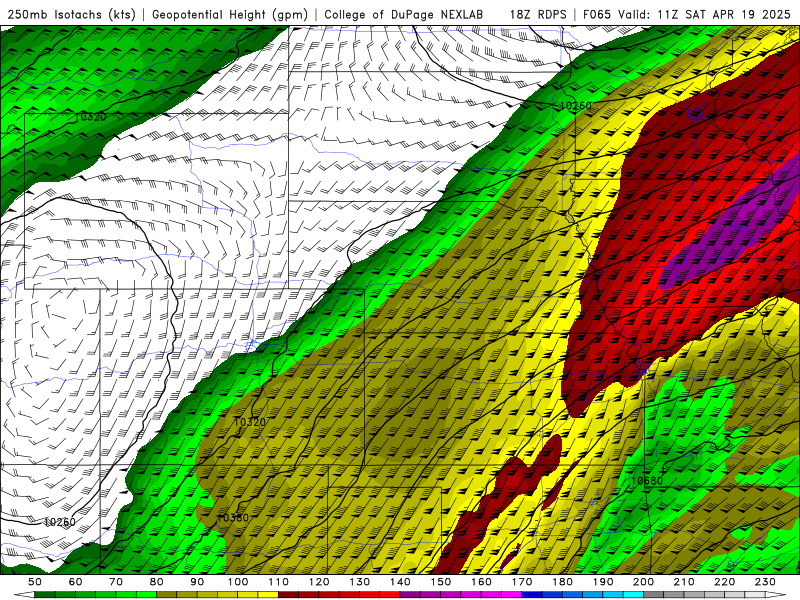Click the '250mb Isotachs (kts)' title text
Screen dimensions: 800x600
point(71,14)
